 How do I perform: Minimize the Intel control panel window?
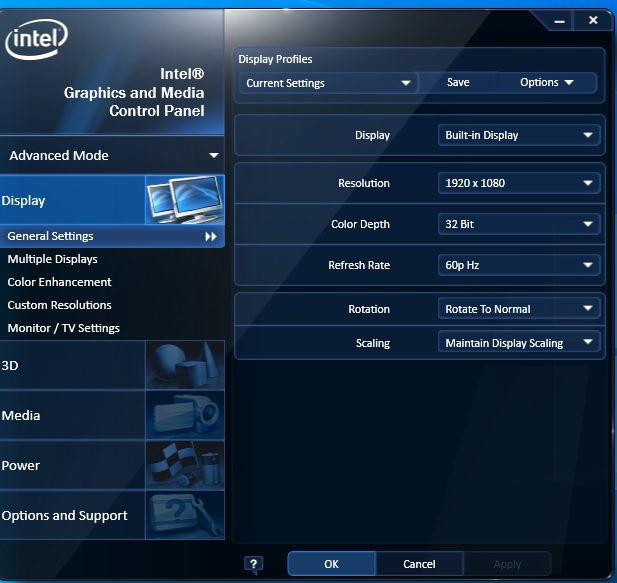click(x=559, y=21)
